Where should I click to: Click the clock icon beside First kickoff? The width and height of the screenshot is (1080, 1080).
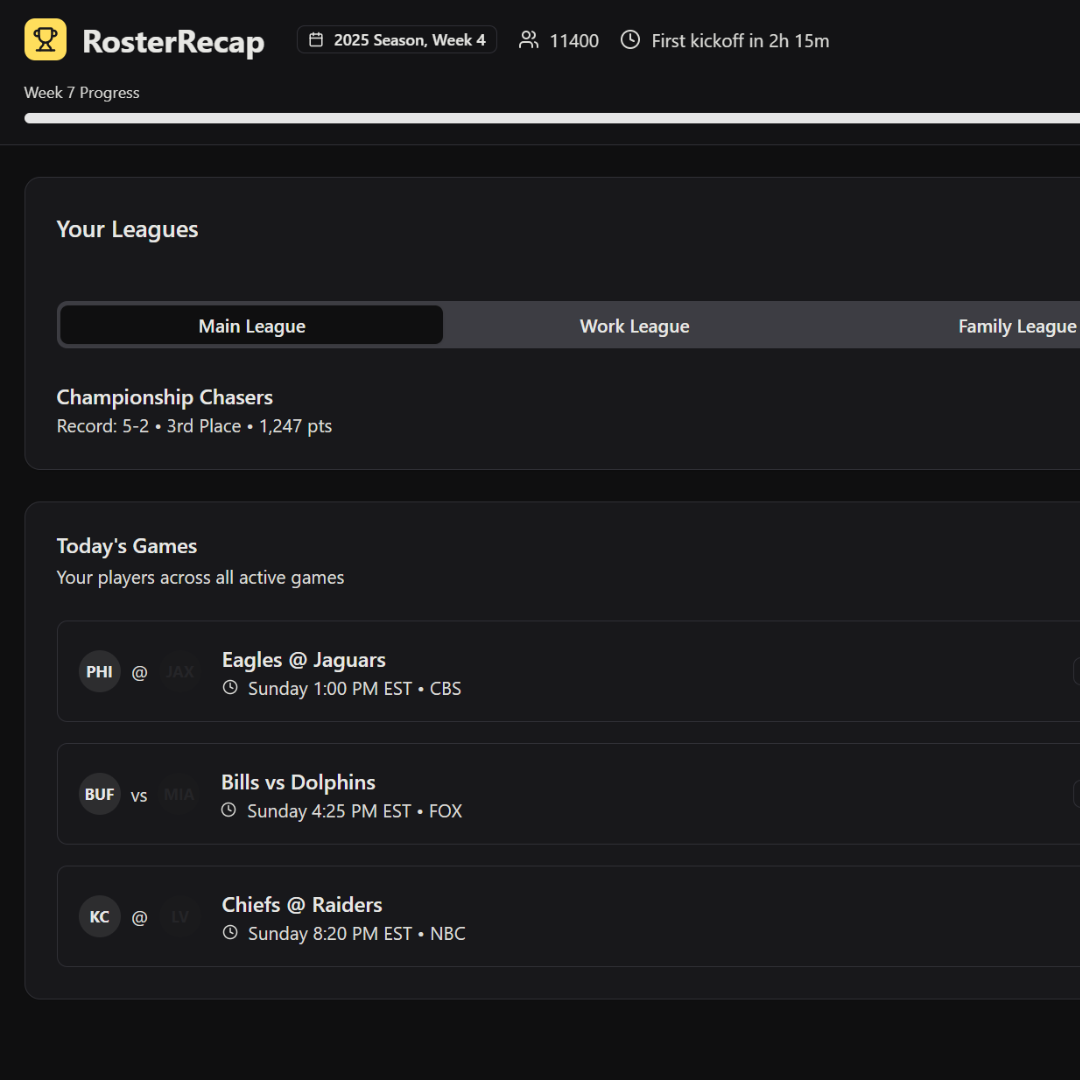click(630, 40)
